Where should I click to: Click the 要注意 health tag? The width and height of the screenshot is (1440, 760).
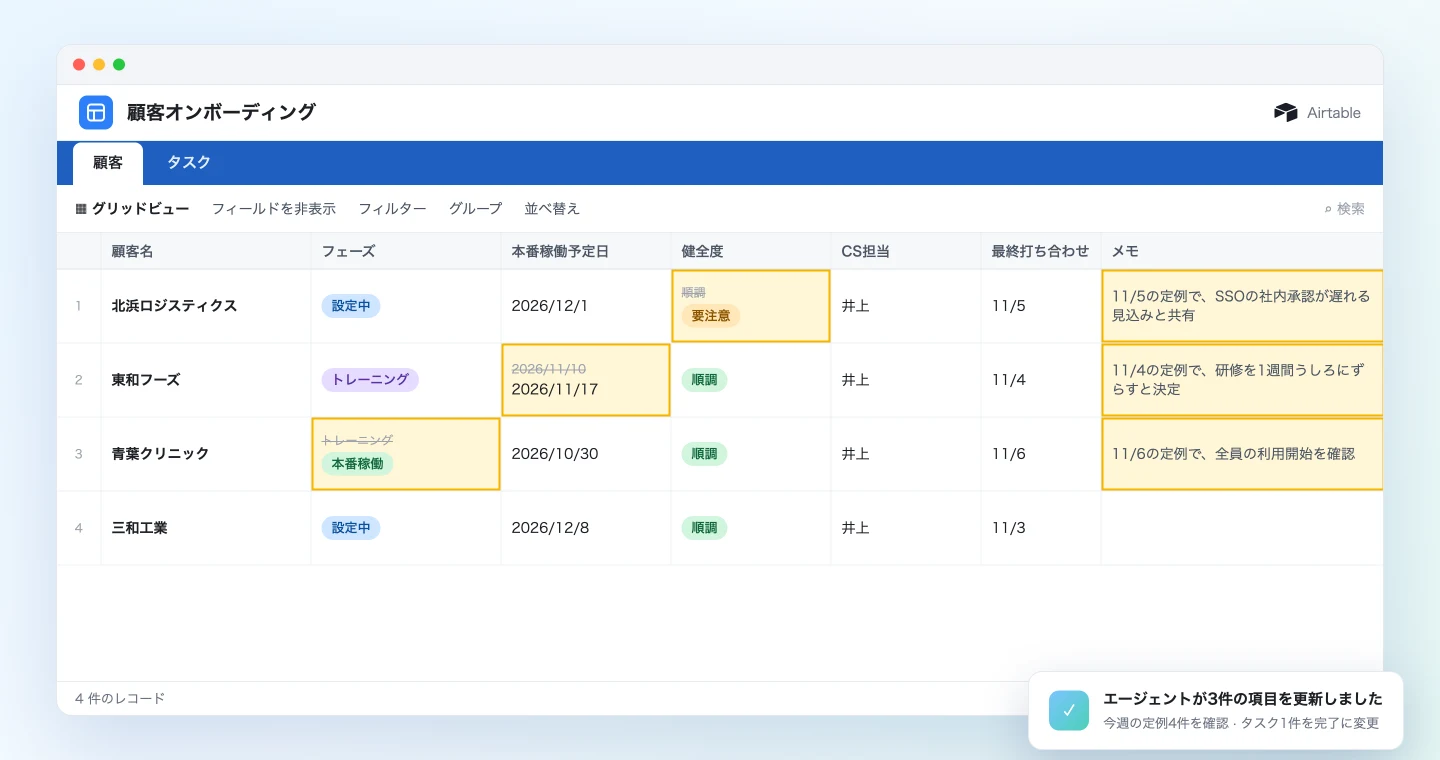click(x=711, y=316)
